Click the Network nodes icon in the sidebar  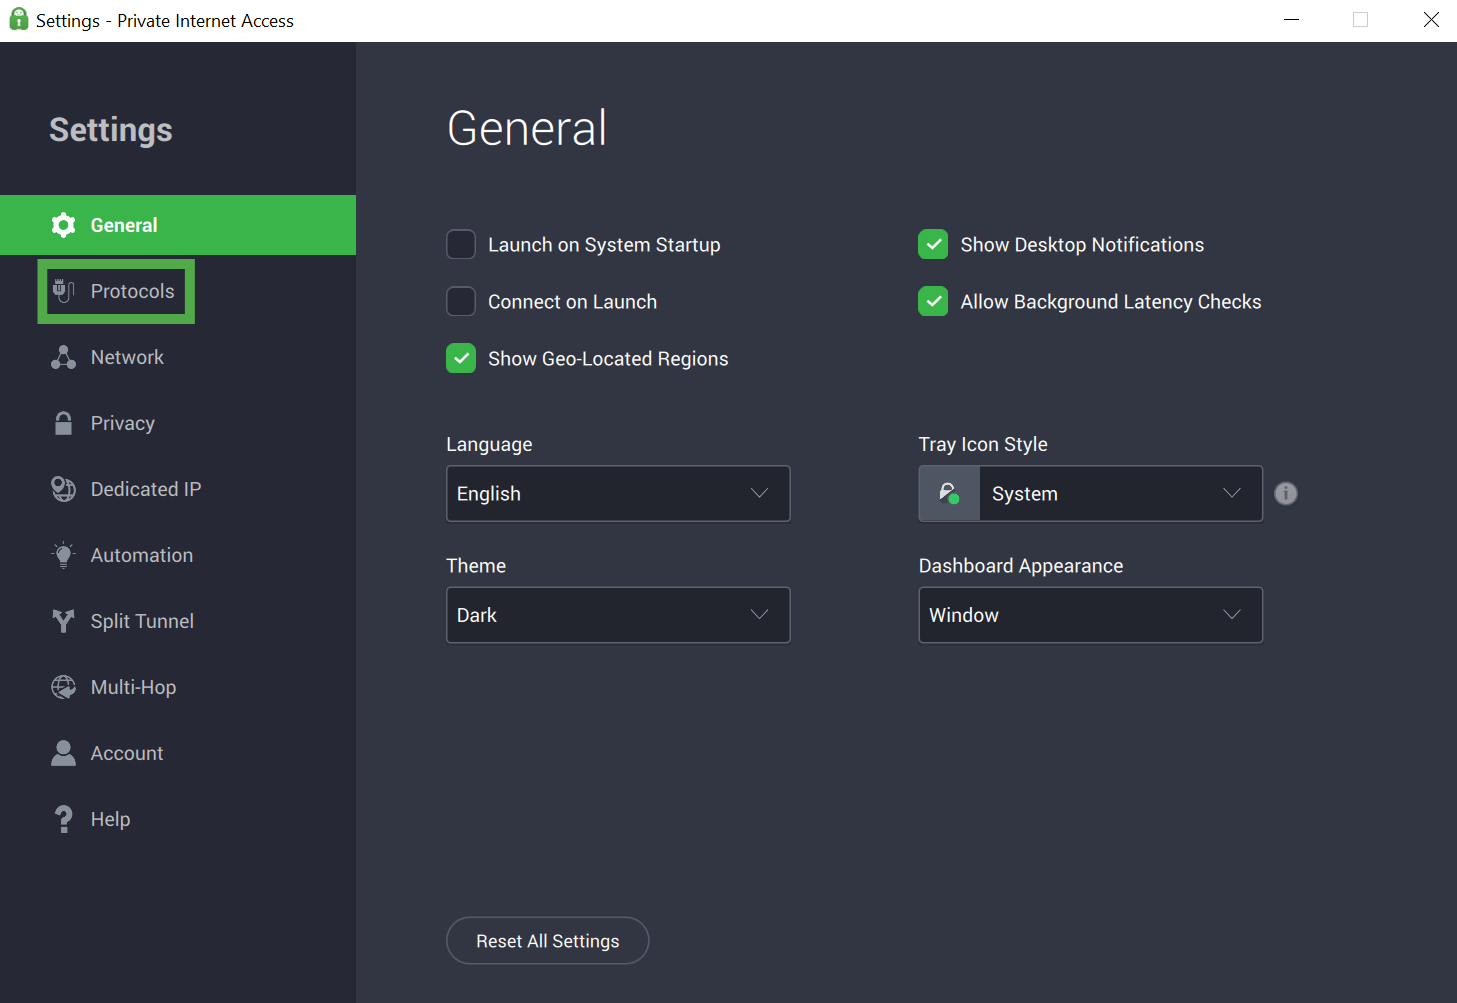tap(63, 357)
